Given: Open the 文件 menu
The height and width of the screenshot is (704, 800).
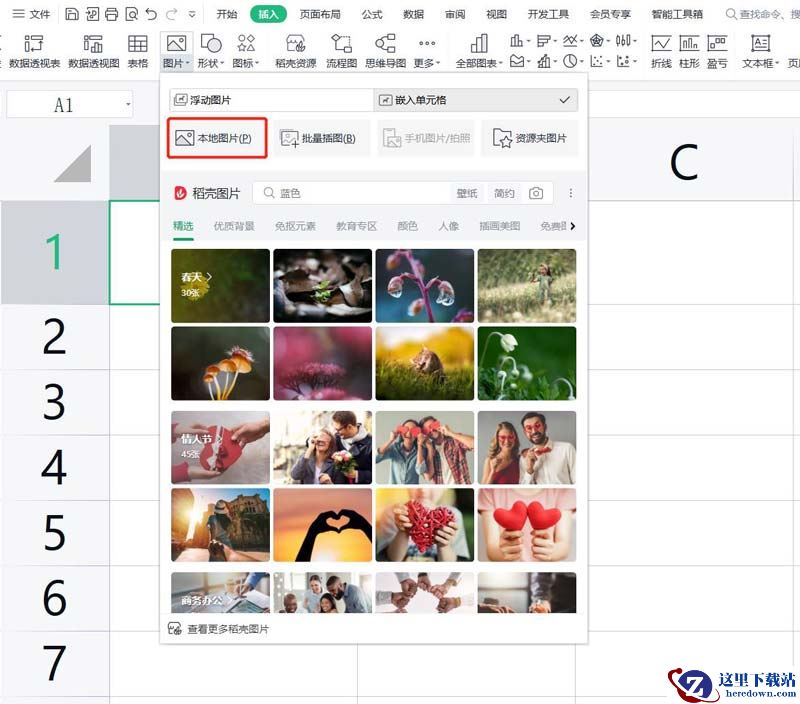Looking at the screenshot, I should pos(31,14).
